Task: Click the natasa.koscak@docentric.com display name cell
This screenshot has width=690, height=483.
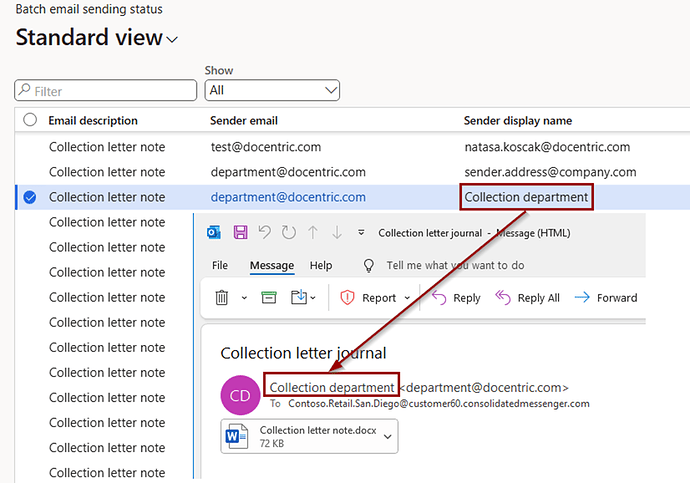Action: click(547, 147)
